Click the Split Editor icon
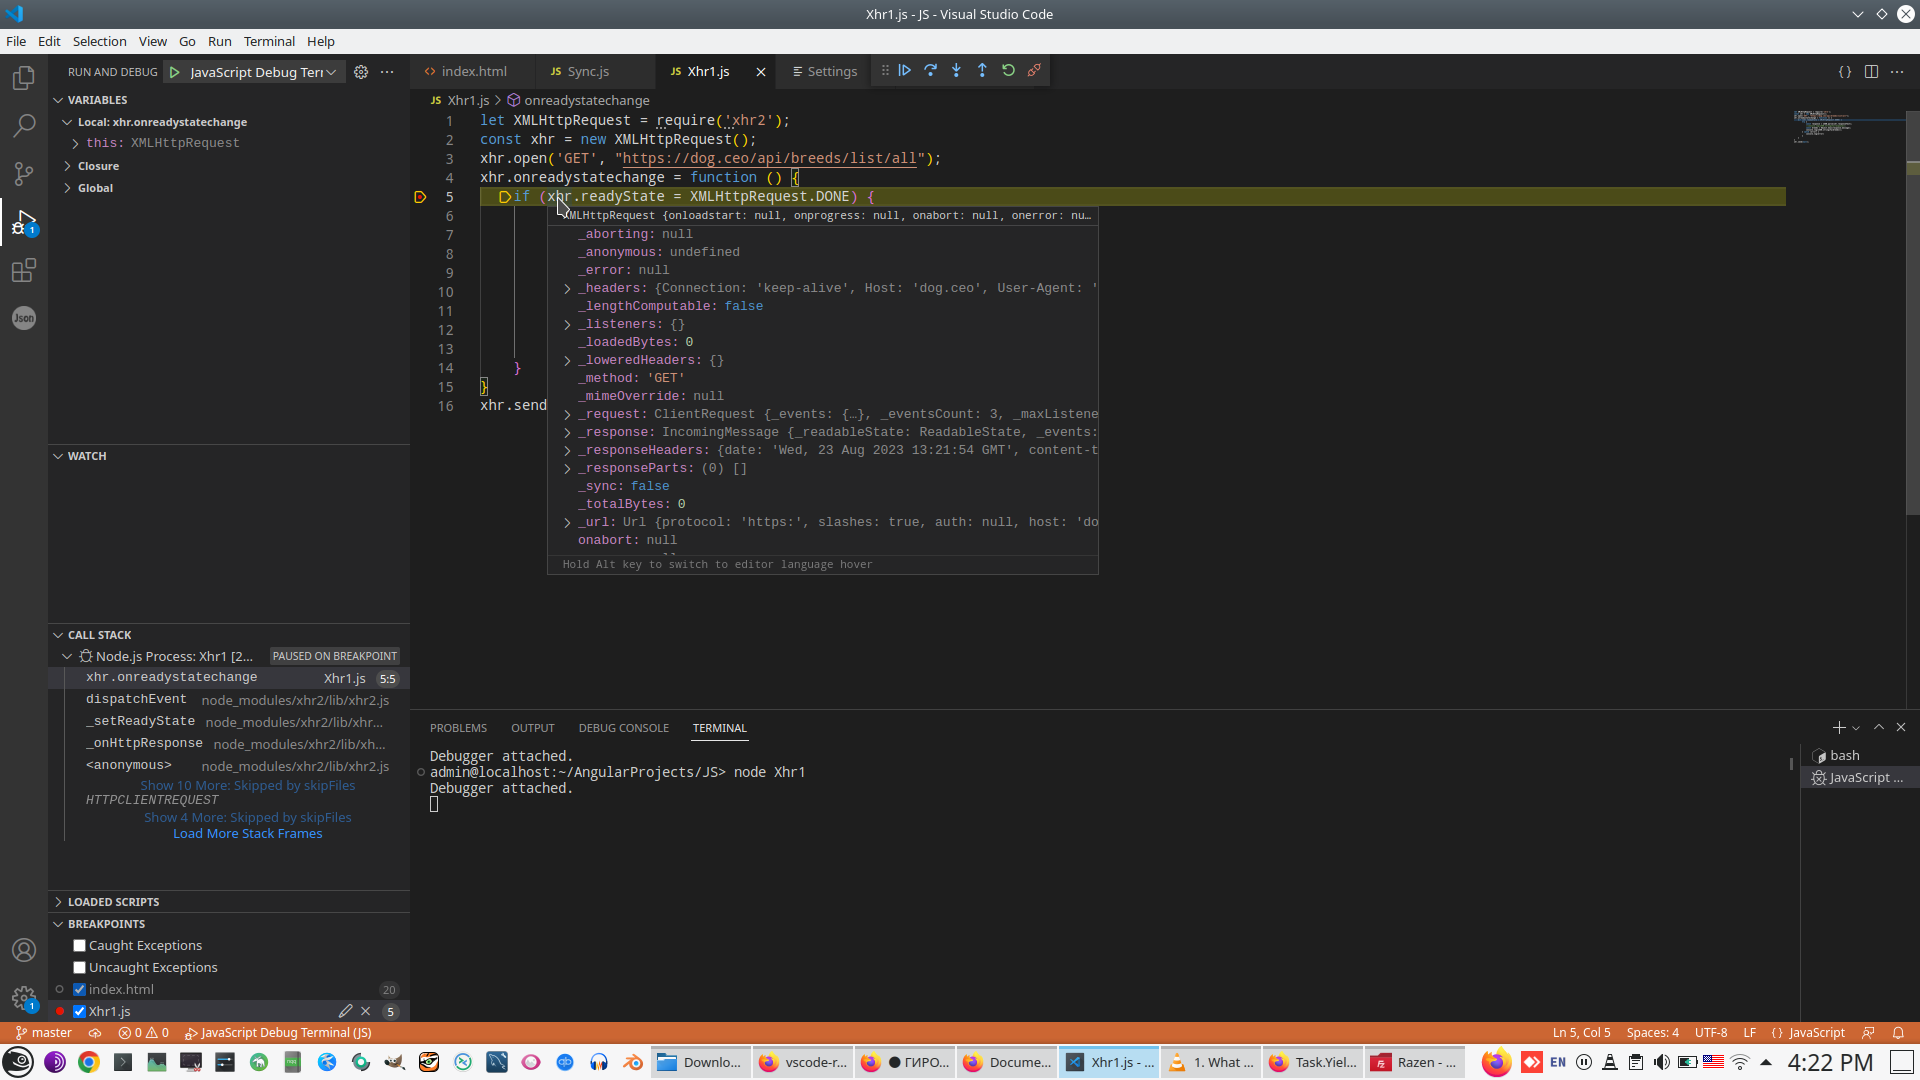 click(x=1871, y=71)
